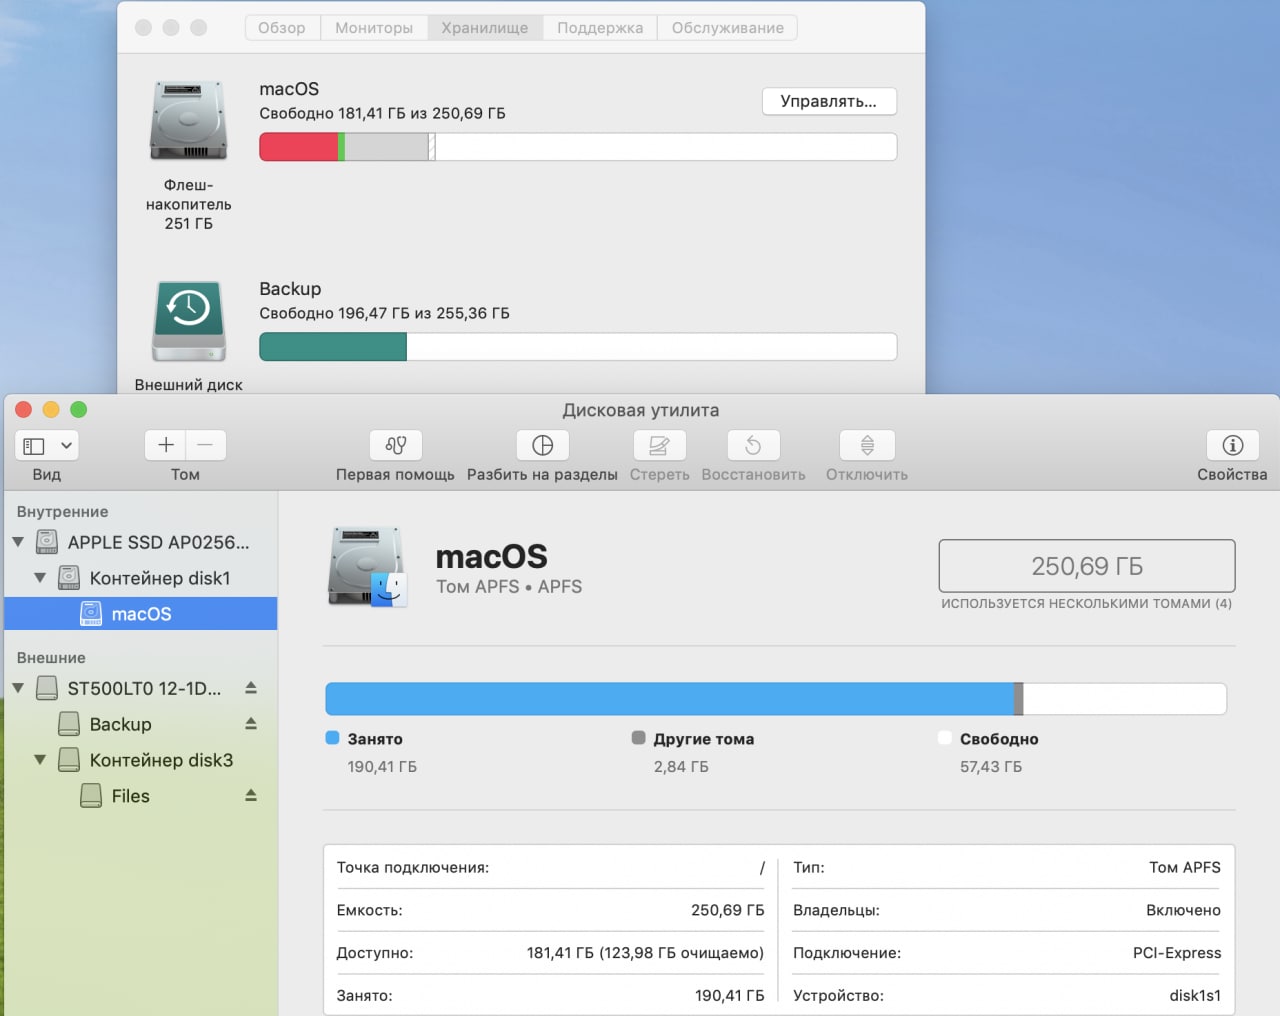Open the Вид view dropdown chevron
This screenshot has width=1280, height=1016.
[67, 446]
